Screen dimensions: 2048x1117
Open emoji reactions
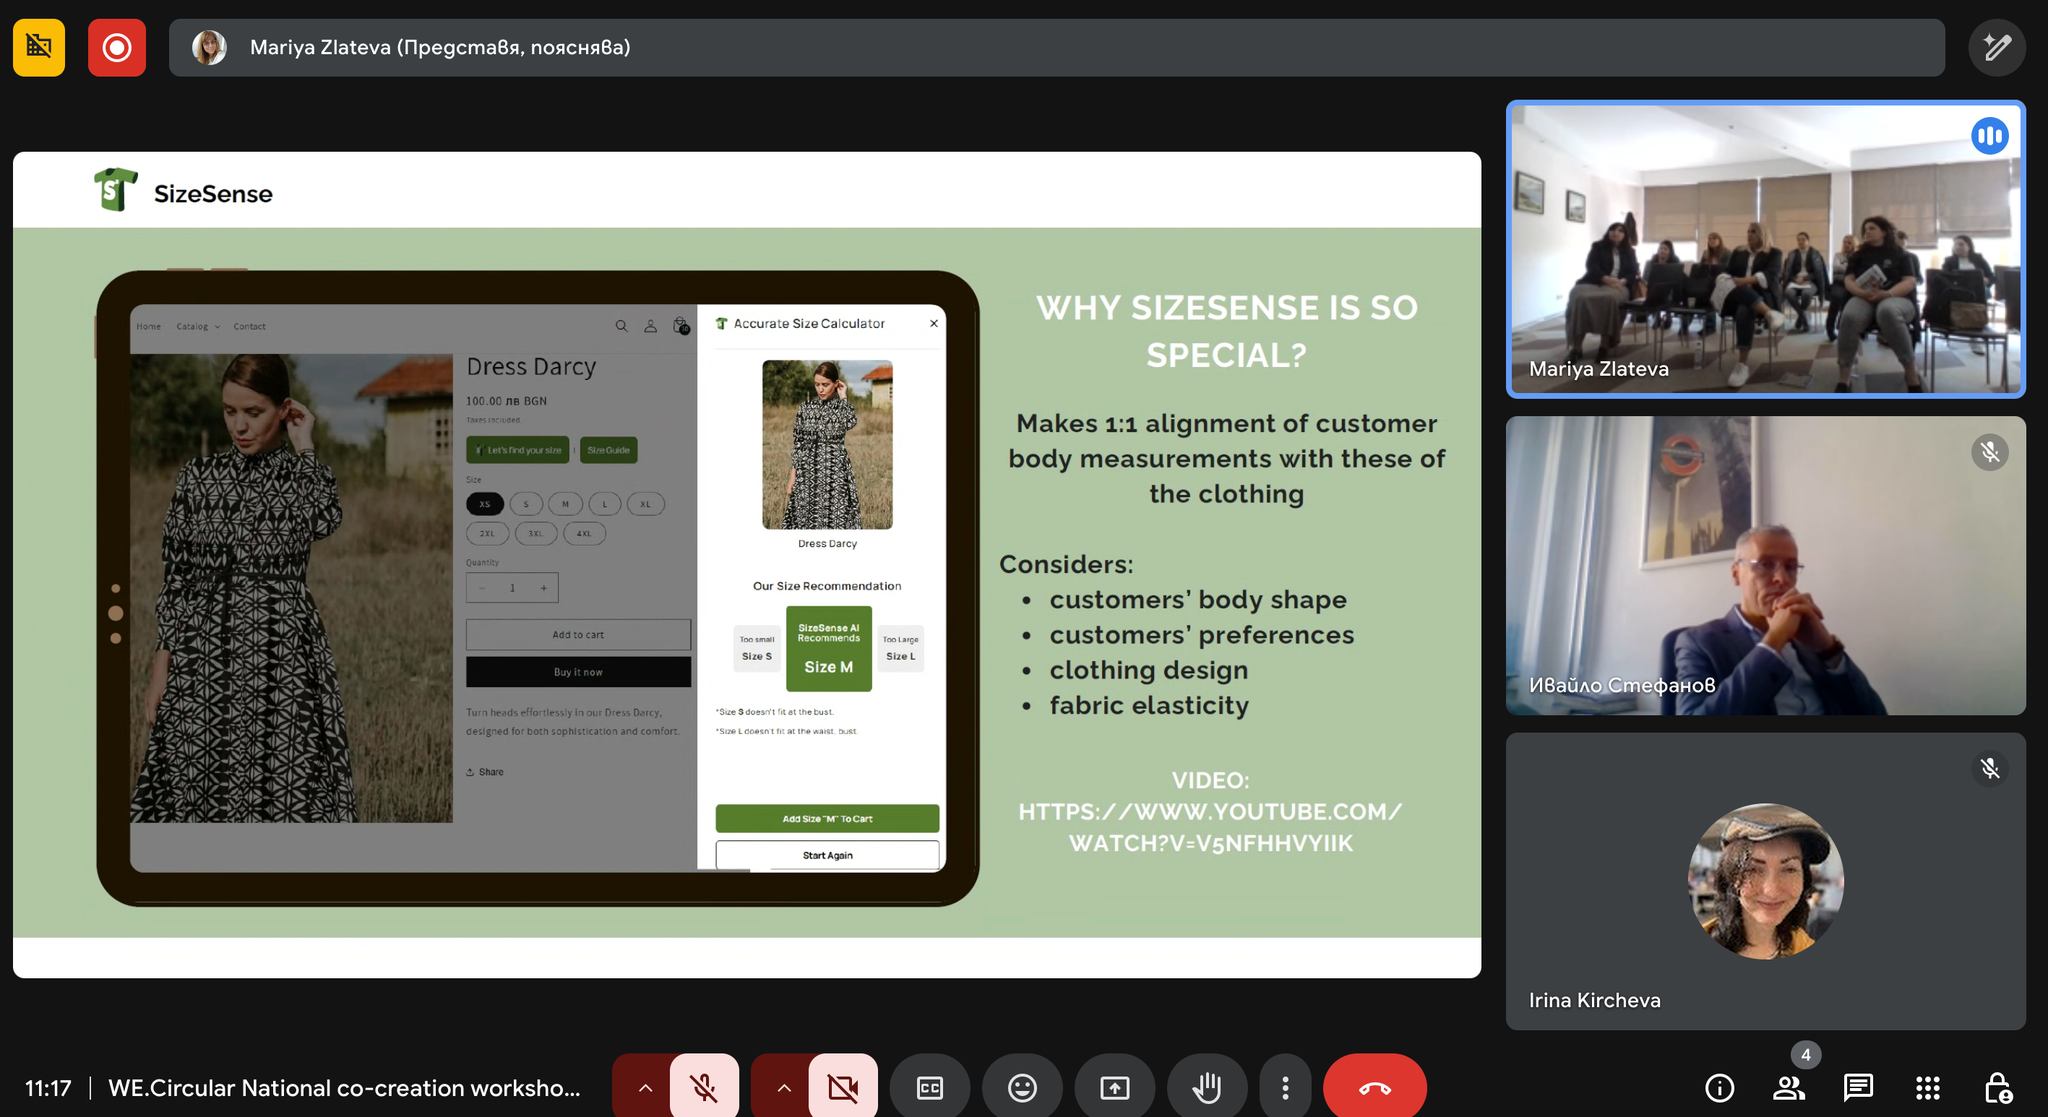(1022, 1087)
